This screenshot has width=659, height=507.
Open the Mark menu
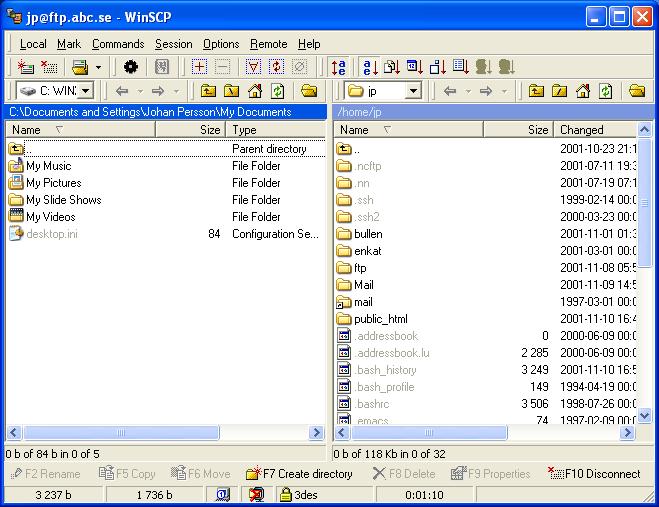click(69, 44)
